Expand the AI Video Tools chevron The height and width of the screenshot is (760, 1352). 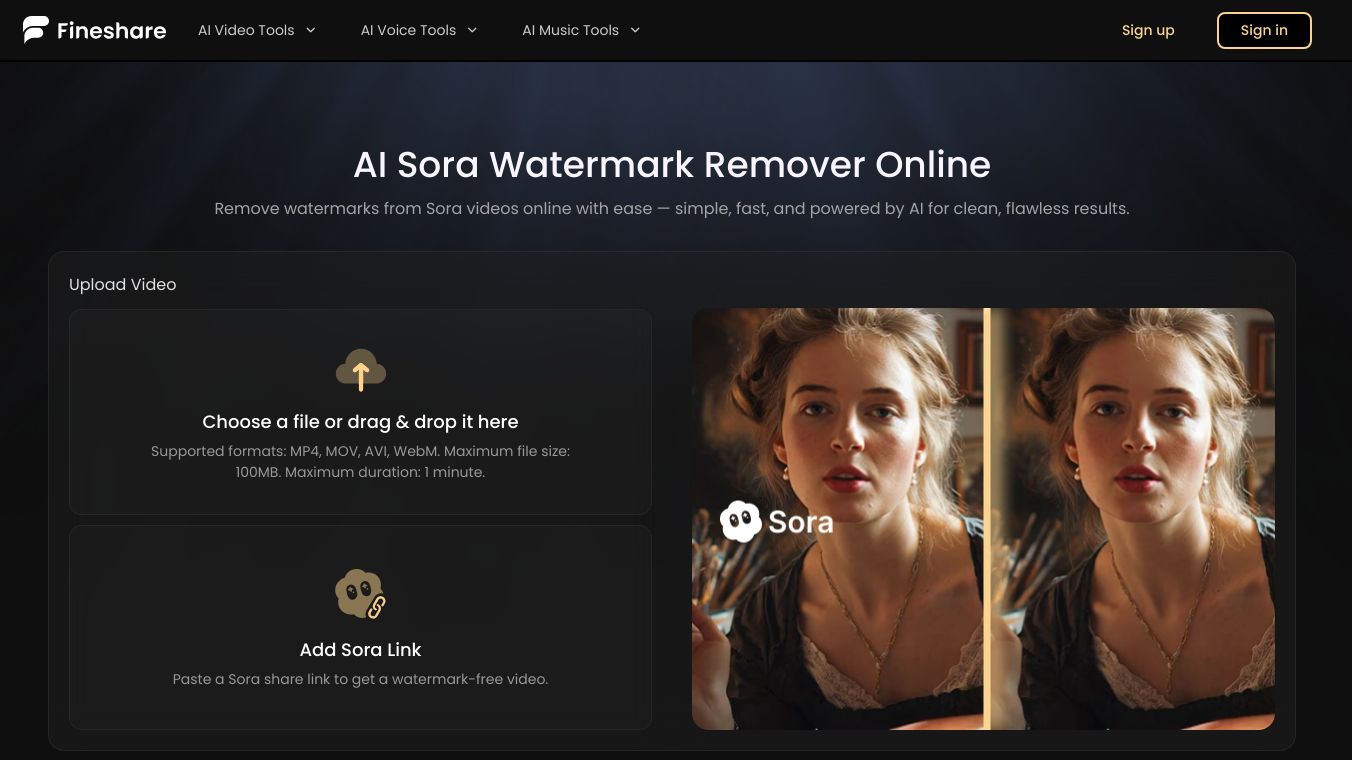click(x=311, y=30)
